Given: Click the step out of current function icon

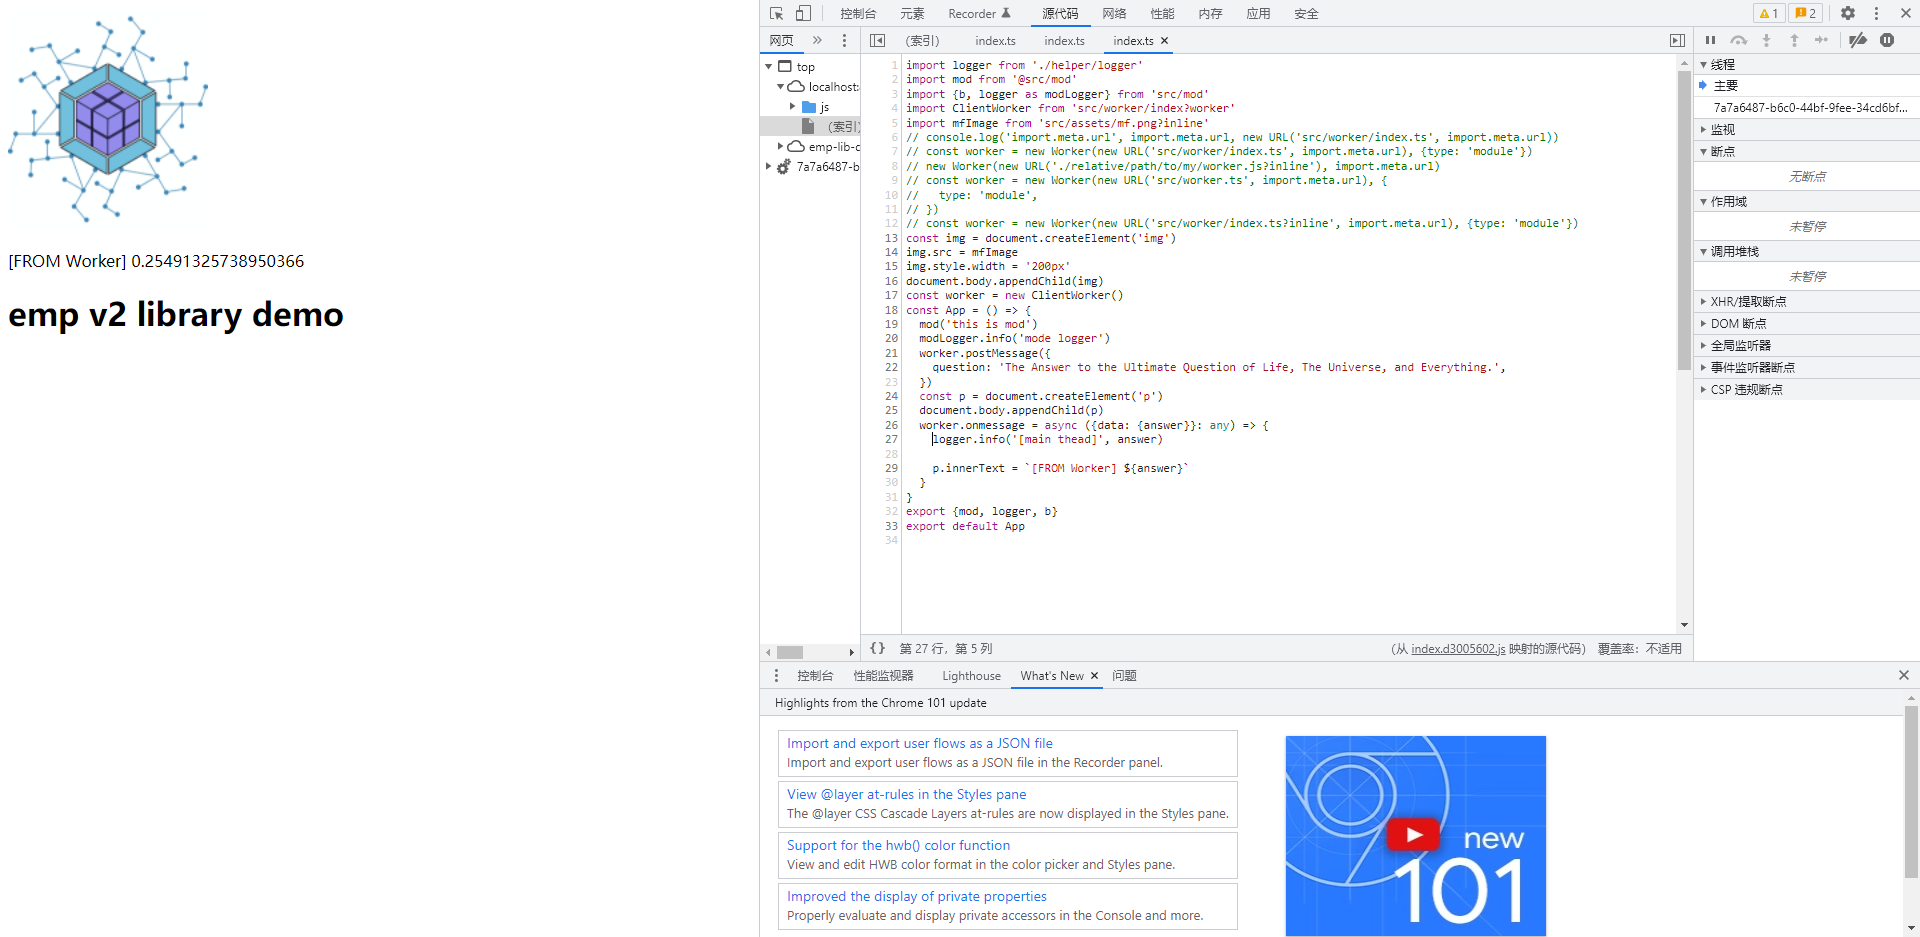Looking at the screenshot, I should (1794, 40).
